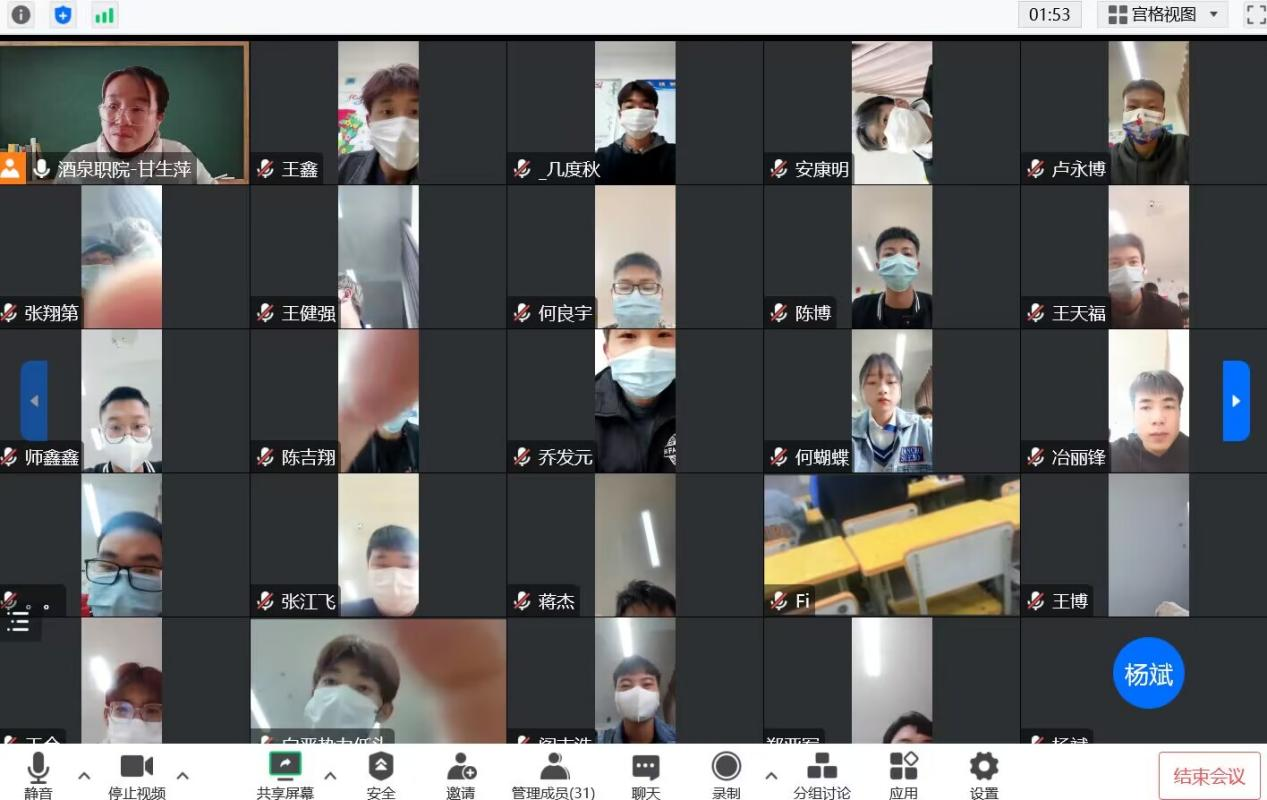Go to next page of participants
1267x800 pixels.
click(x=1236, y=401)
